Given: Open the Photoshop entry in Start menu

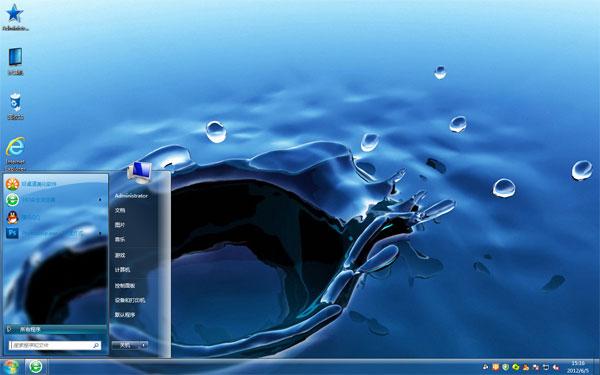Looking at the screenshot, I should (x=54, y=233).
